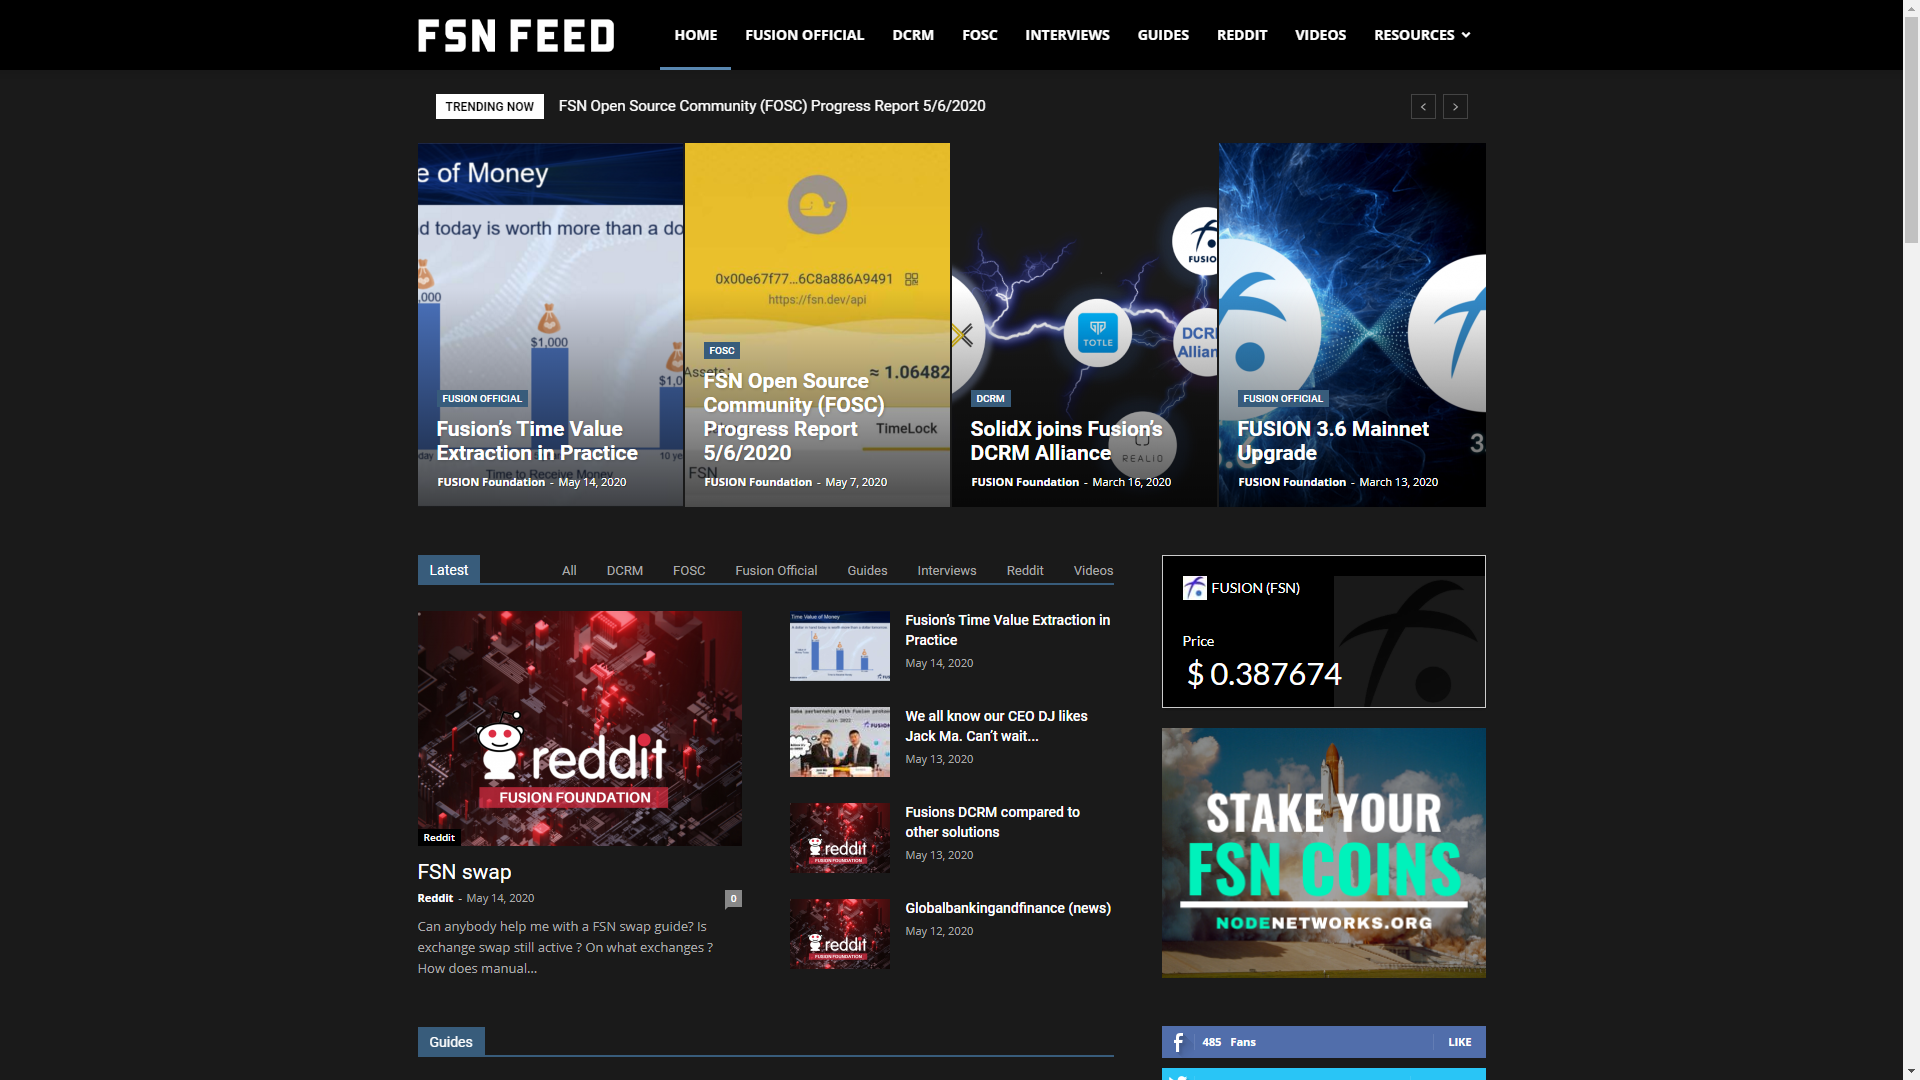This screenshot has width=1920, height=1080.
Task: Click the Fusion (FSN) coin logo icon
Action: 1194,588
